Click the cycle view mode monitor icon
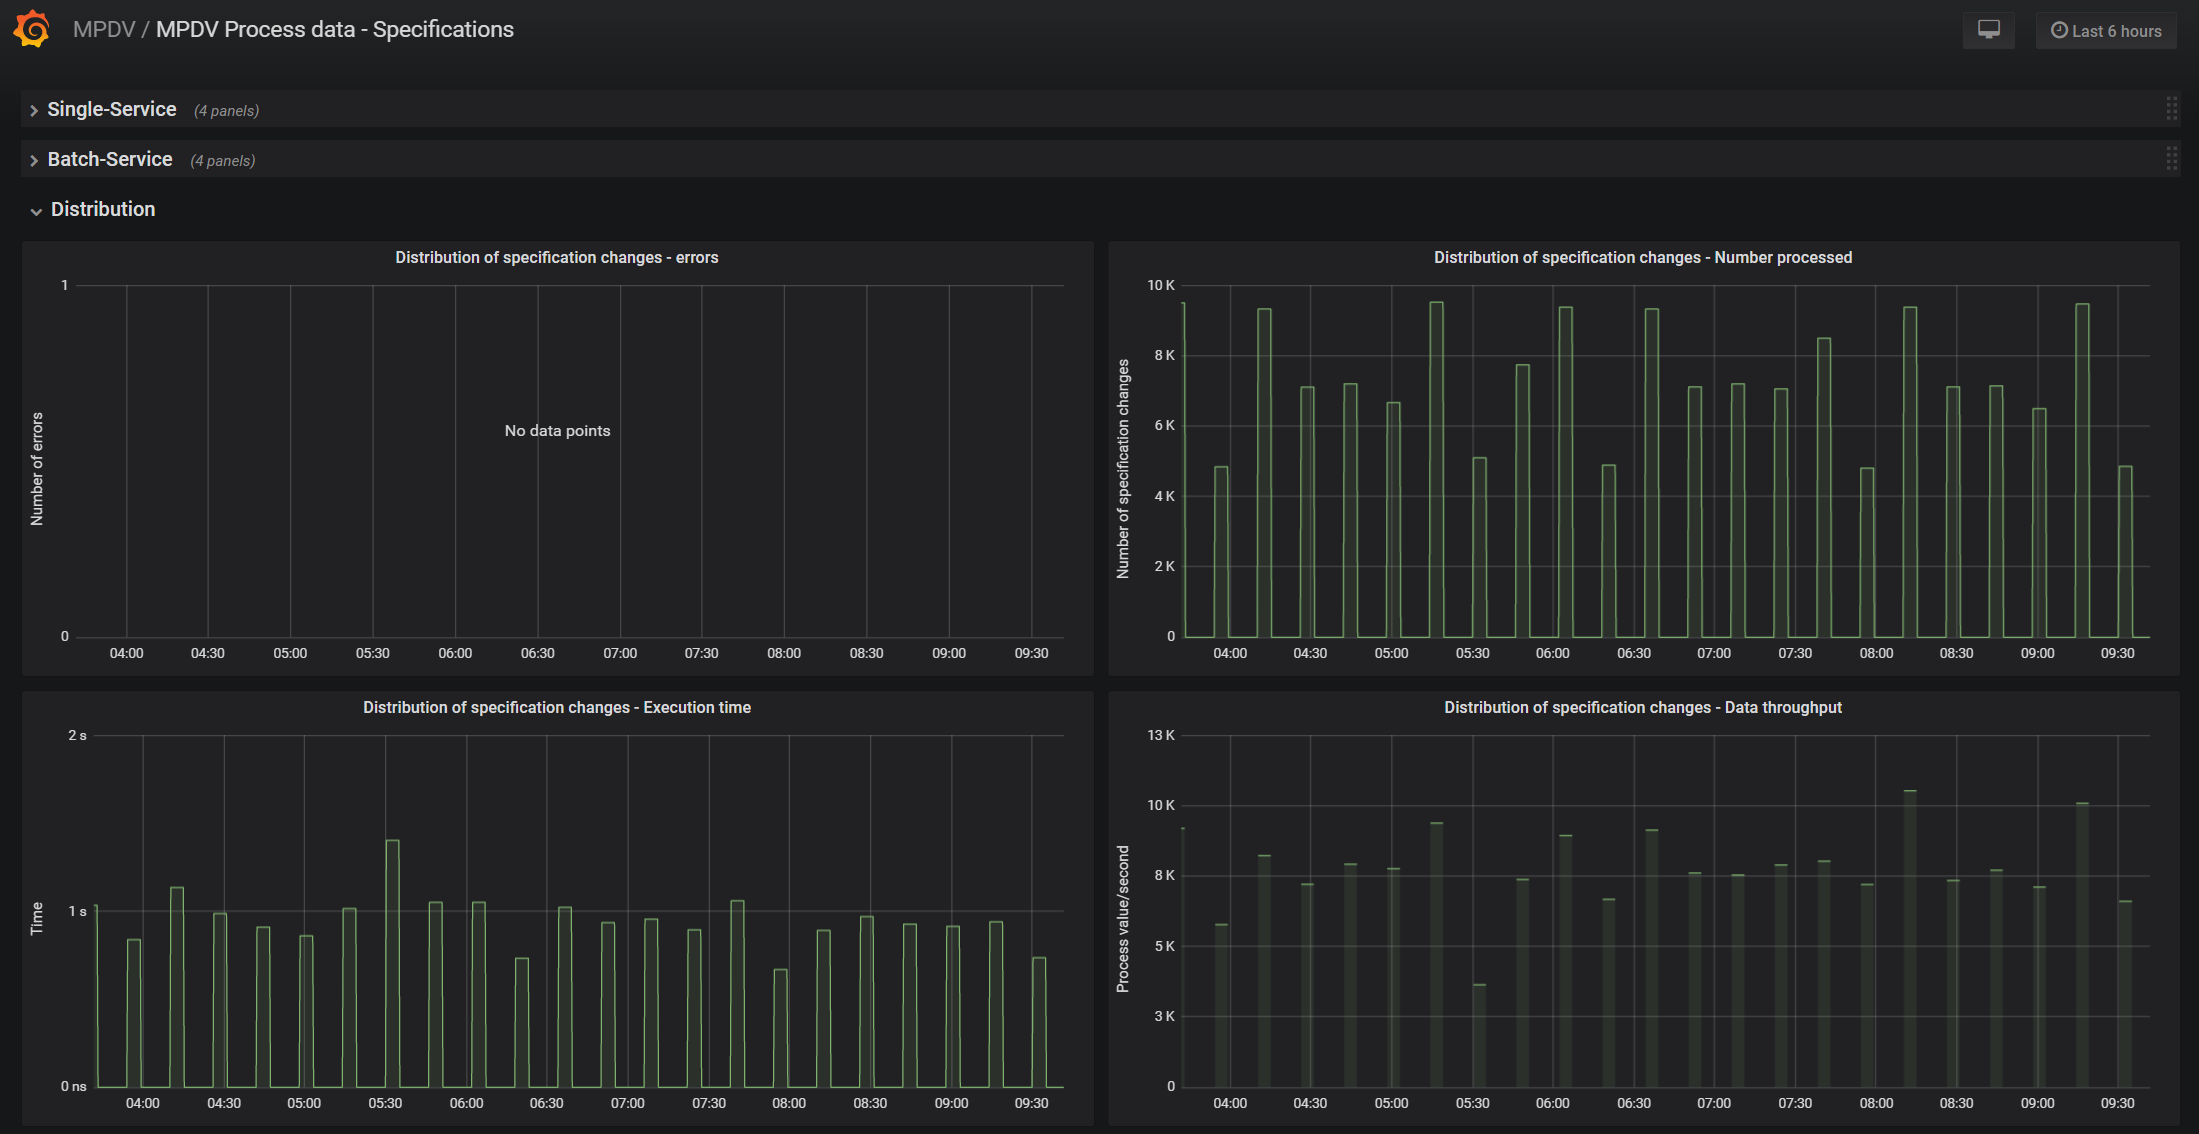Screen dimensions: 2199x1134 1988,30
